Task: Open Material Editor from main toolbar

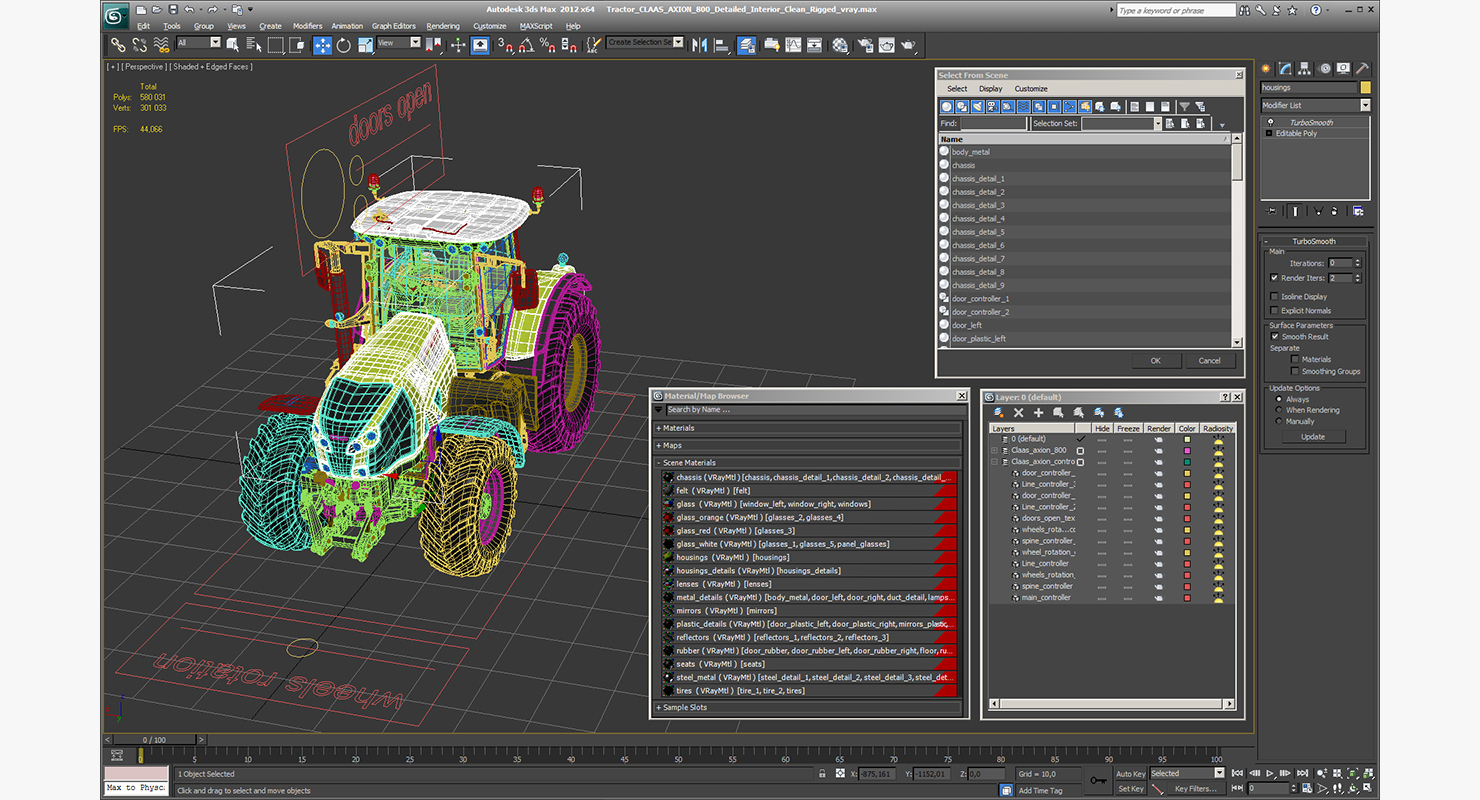Action: (839, 45)
